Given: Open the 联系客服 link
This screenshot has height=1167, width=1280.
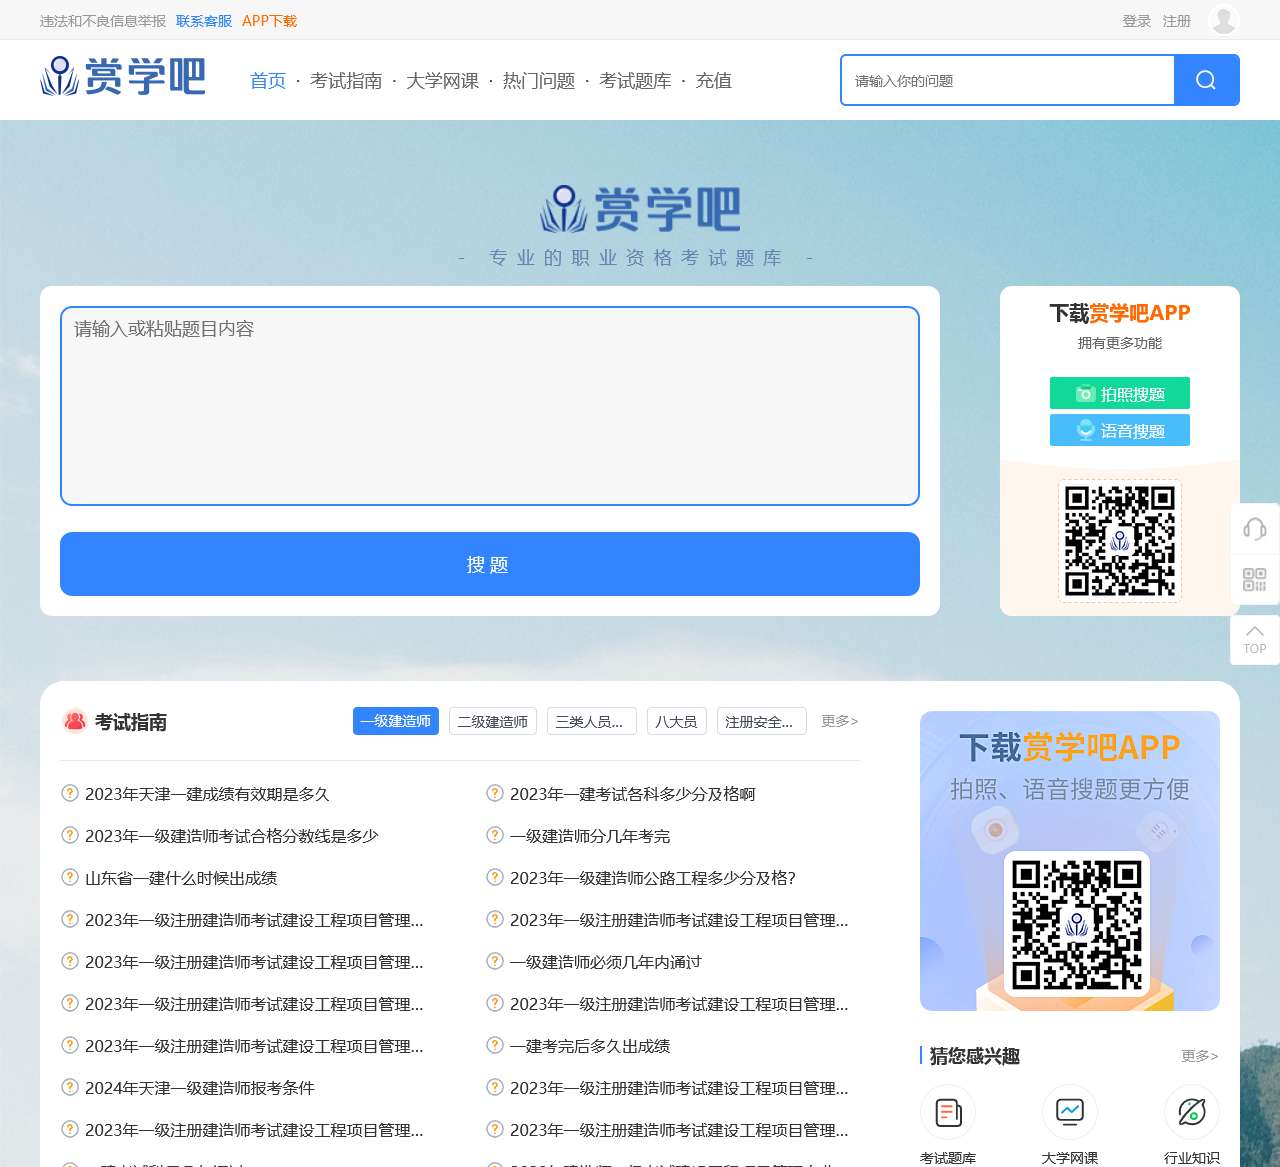Looking at the screenshot, I should tap(204, 21).
